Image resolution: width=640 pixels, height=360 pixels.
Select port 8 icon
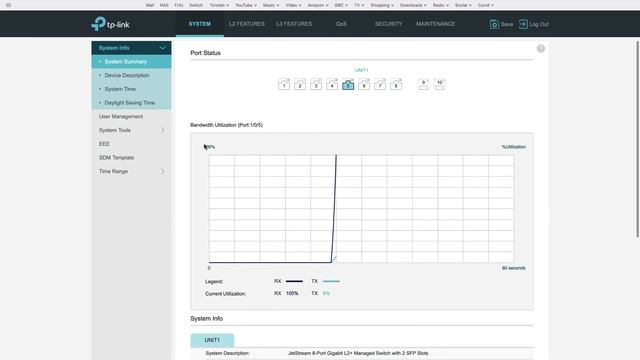coord(396,84)
